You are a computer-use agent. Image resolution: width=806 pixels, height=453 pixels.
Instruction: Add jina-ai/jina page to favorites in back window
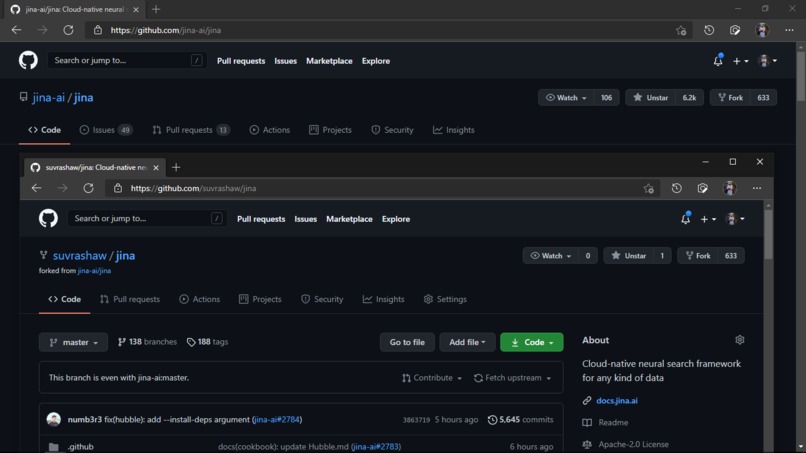tap(681, 30)
